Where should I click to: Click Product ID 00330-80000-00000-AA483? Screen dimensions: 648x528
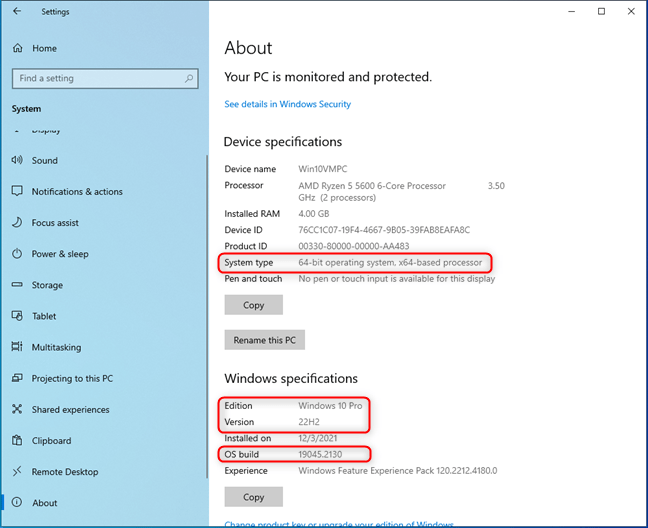(x=354, y=246)
